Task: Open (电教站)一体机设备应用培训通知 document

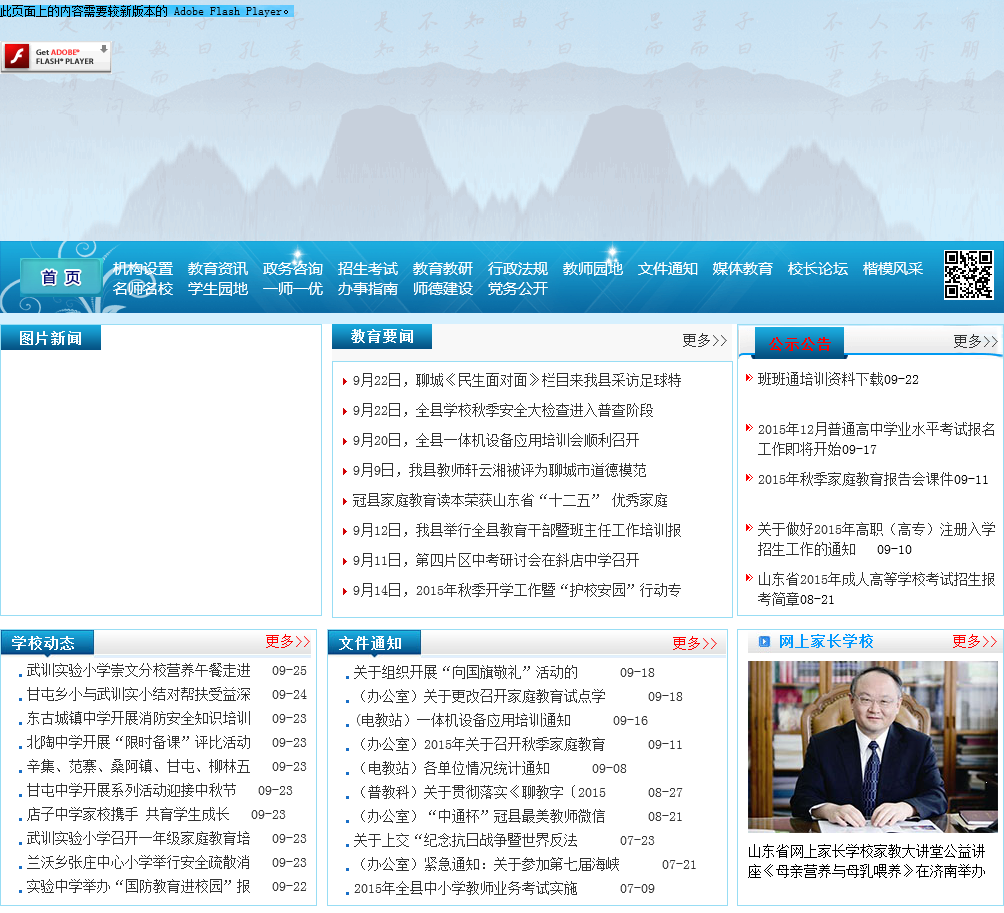Action: (x=462, y=720)
